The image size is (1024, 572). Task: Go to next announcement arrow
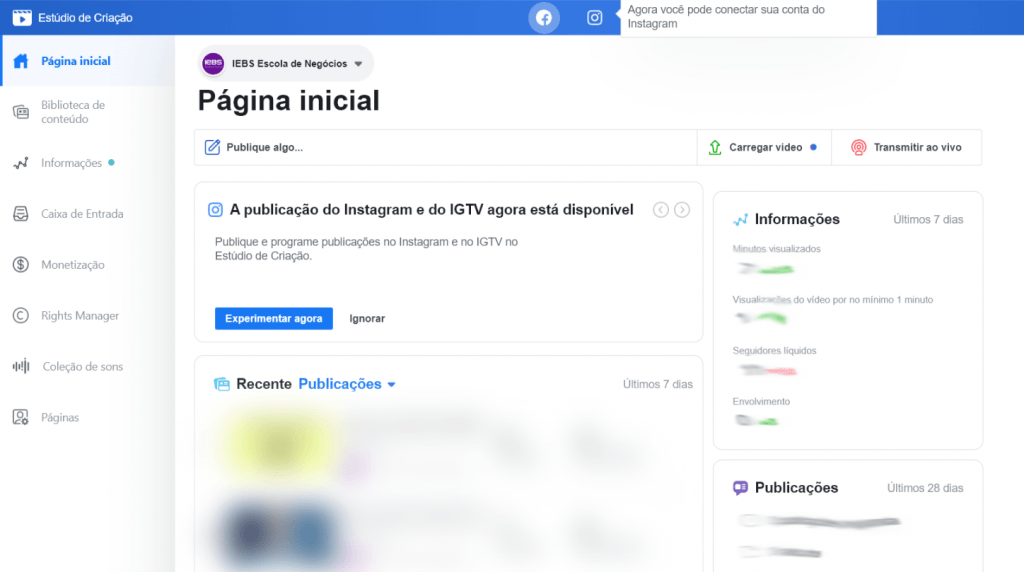click(682, 210)
